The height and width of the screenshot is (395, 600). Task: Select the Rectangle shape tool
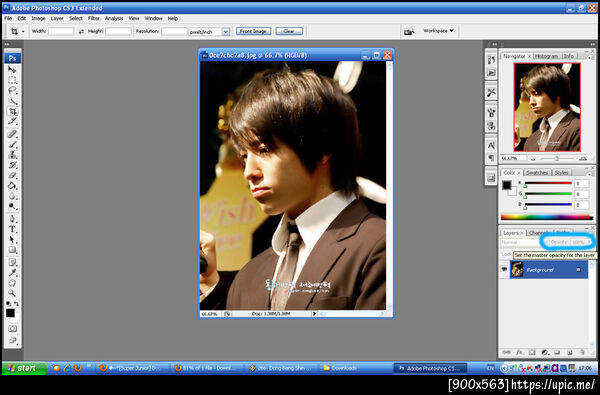[x=12, y=250]
